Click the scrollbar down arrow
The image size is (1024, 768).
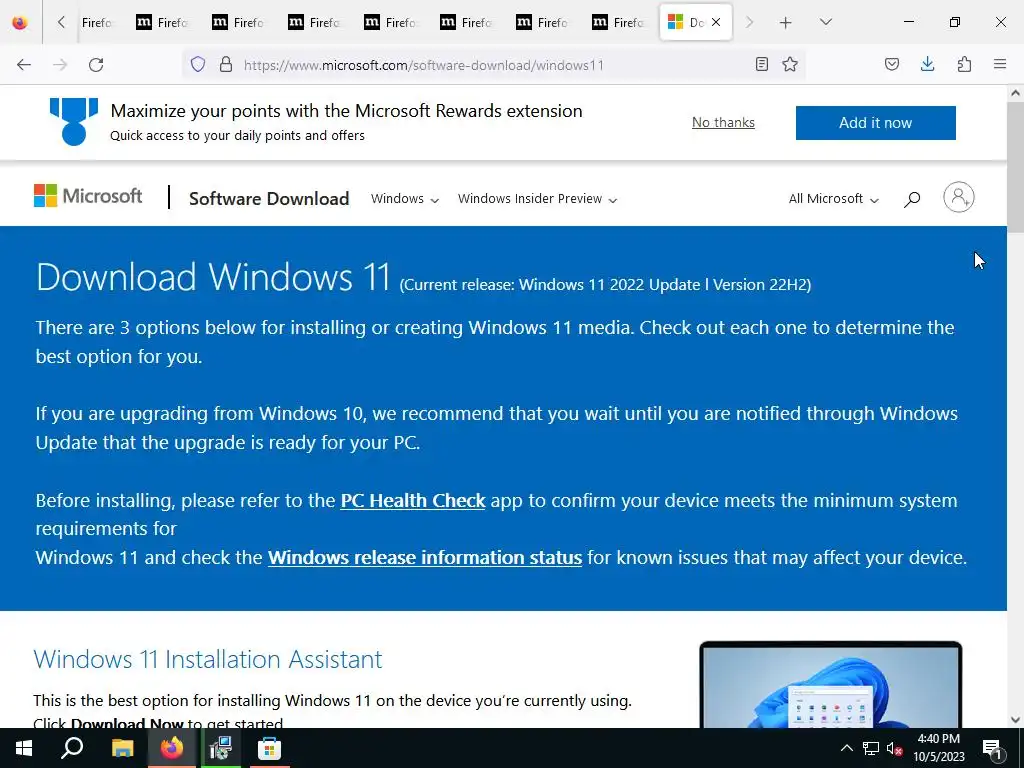tap(1015, 720)
